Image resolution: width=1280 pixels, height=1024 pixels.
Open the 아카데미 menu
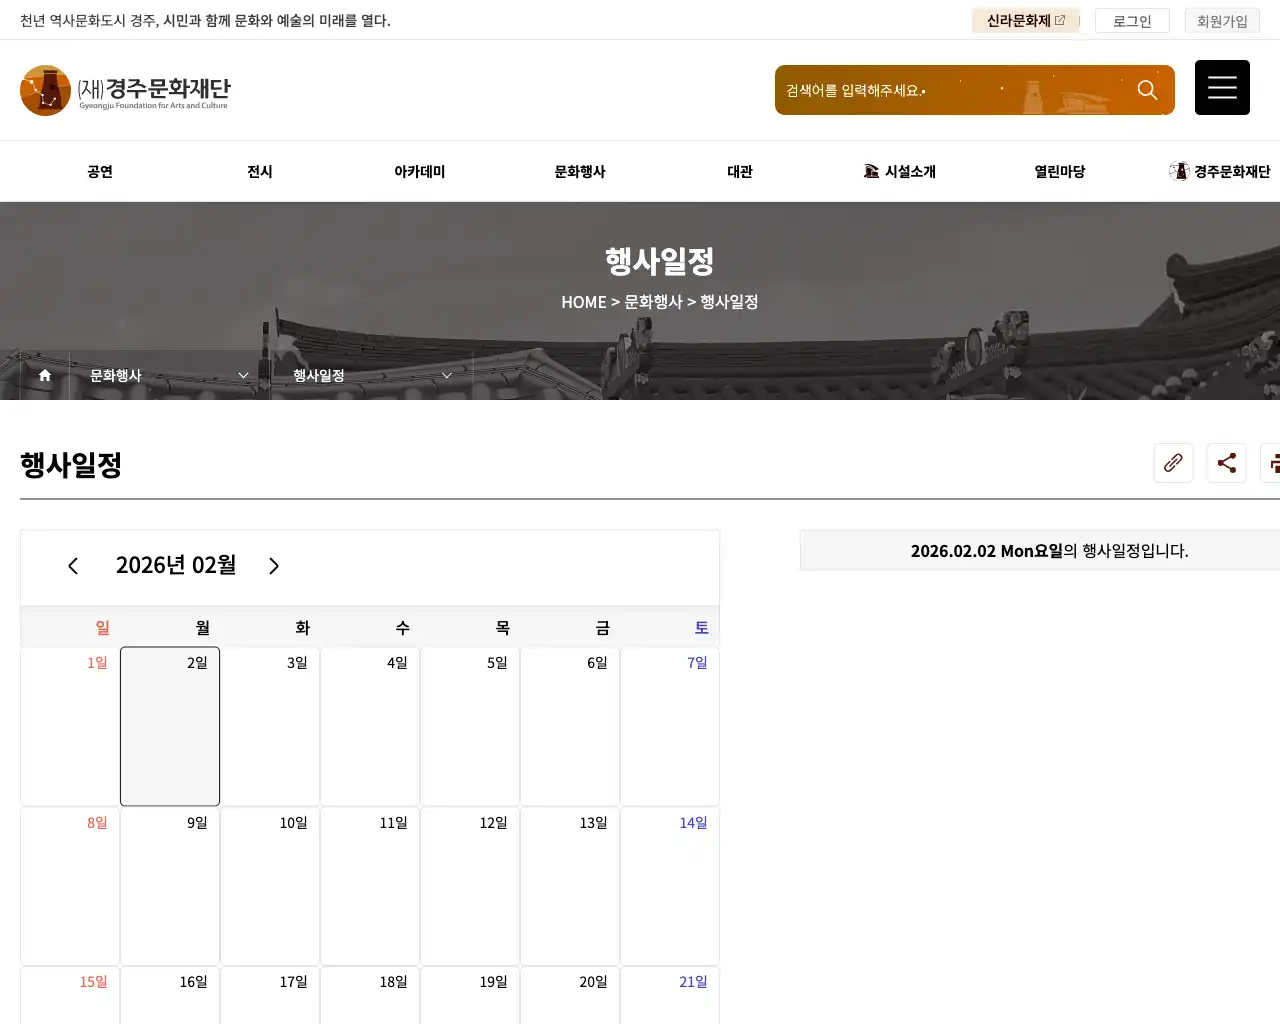coord(420,172)
